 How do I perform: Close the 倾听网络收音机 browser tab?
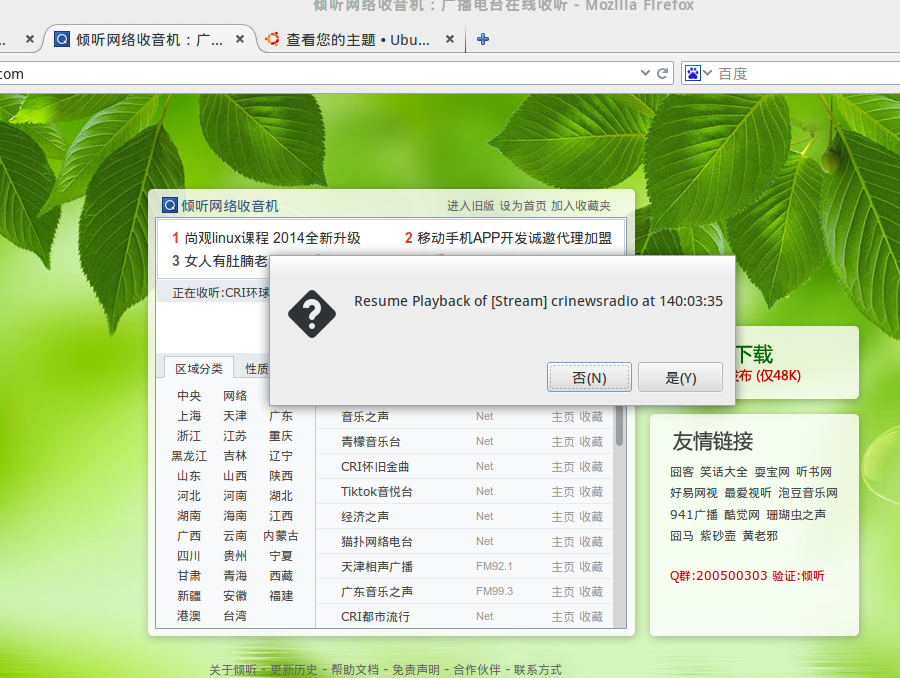pos(240,39)
